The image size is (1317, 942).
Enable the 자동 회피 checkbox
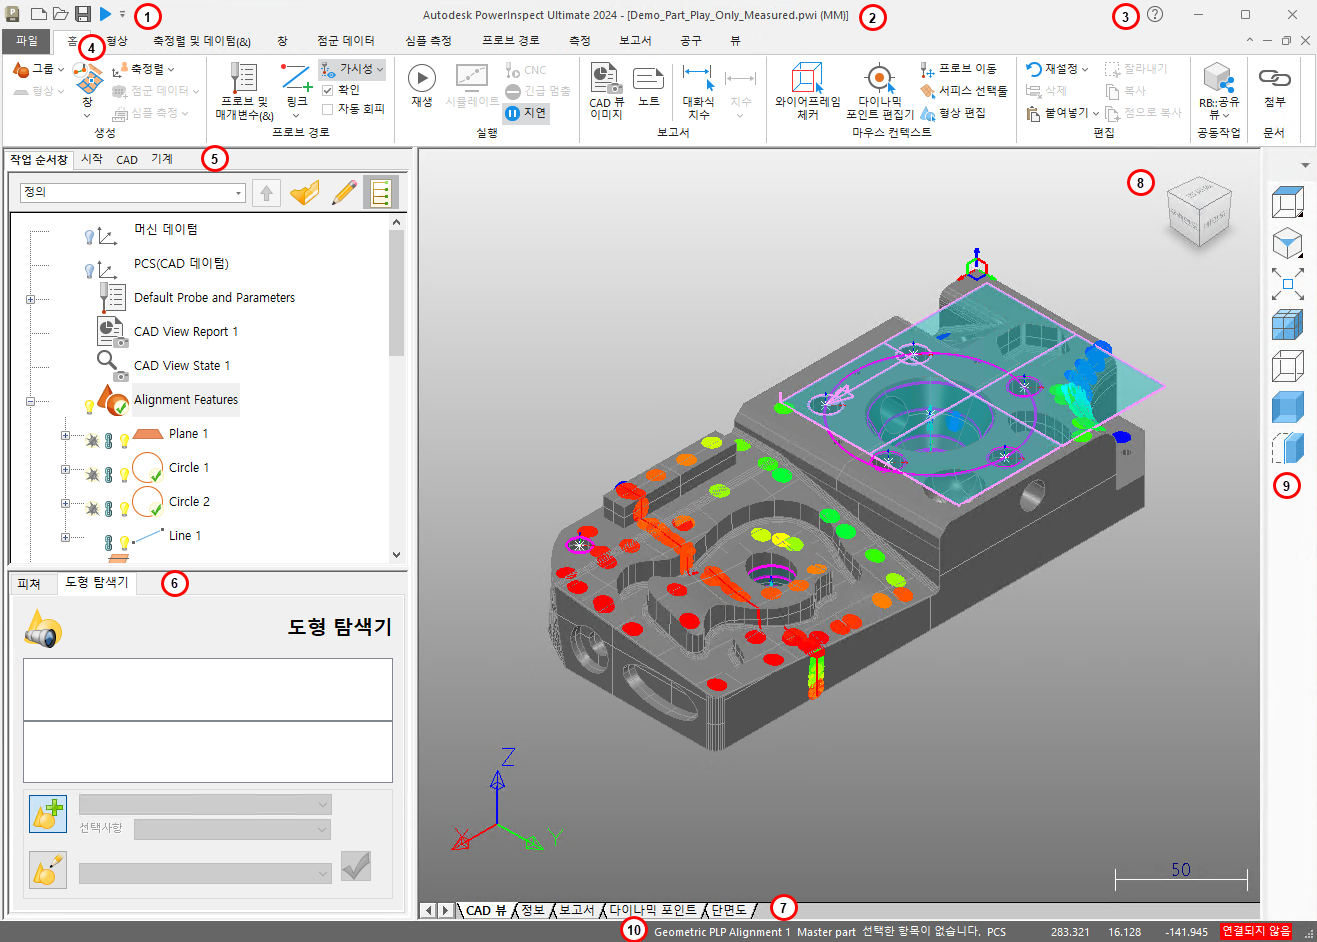coord(328,109)
